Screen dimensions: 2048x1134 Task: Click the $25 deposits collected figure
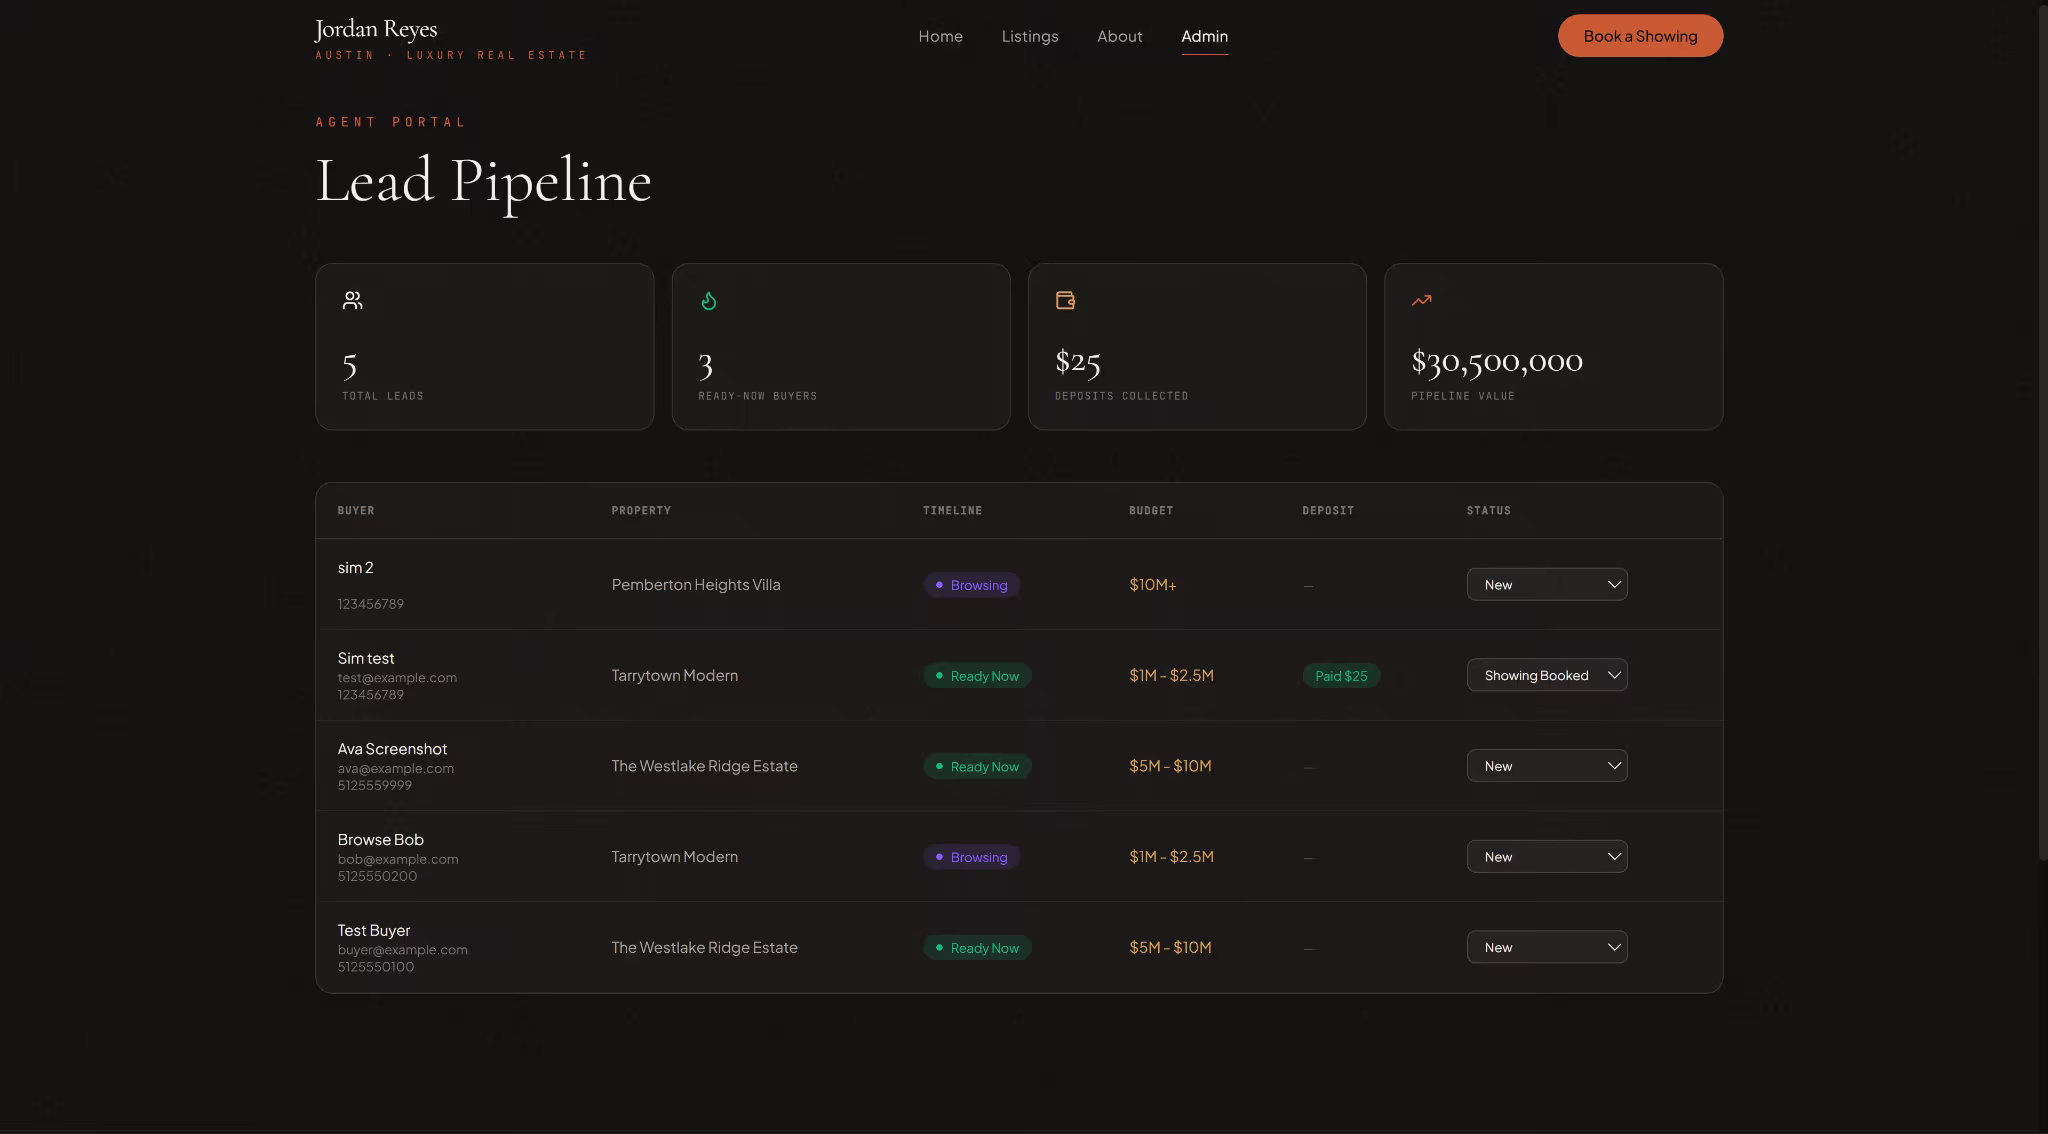[x=1078, y=361]
